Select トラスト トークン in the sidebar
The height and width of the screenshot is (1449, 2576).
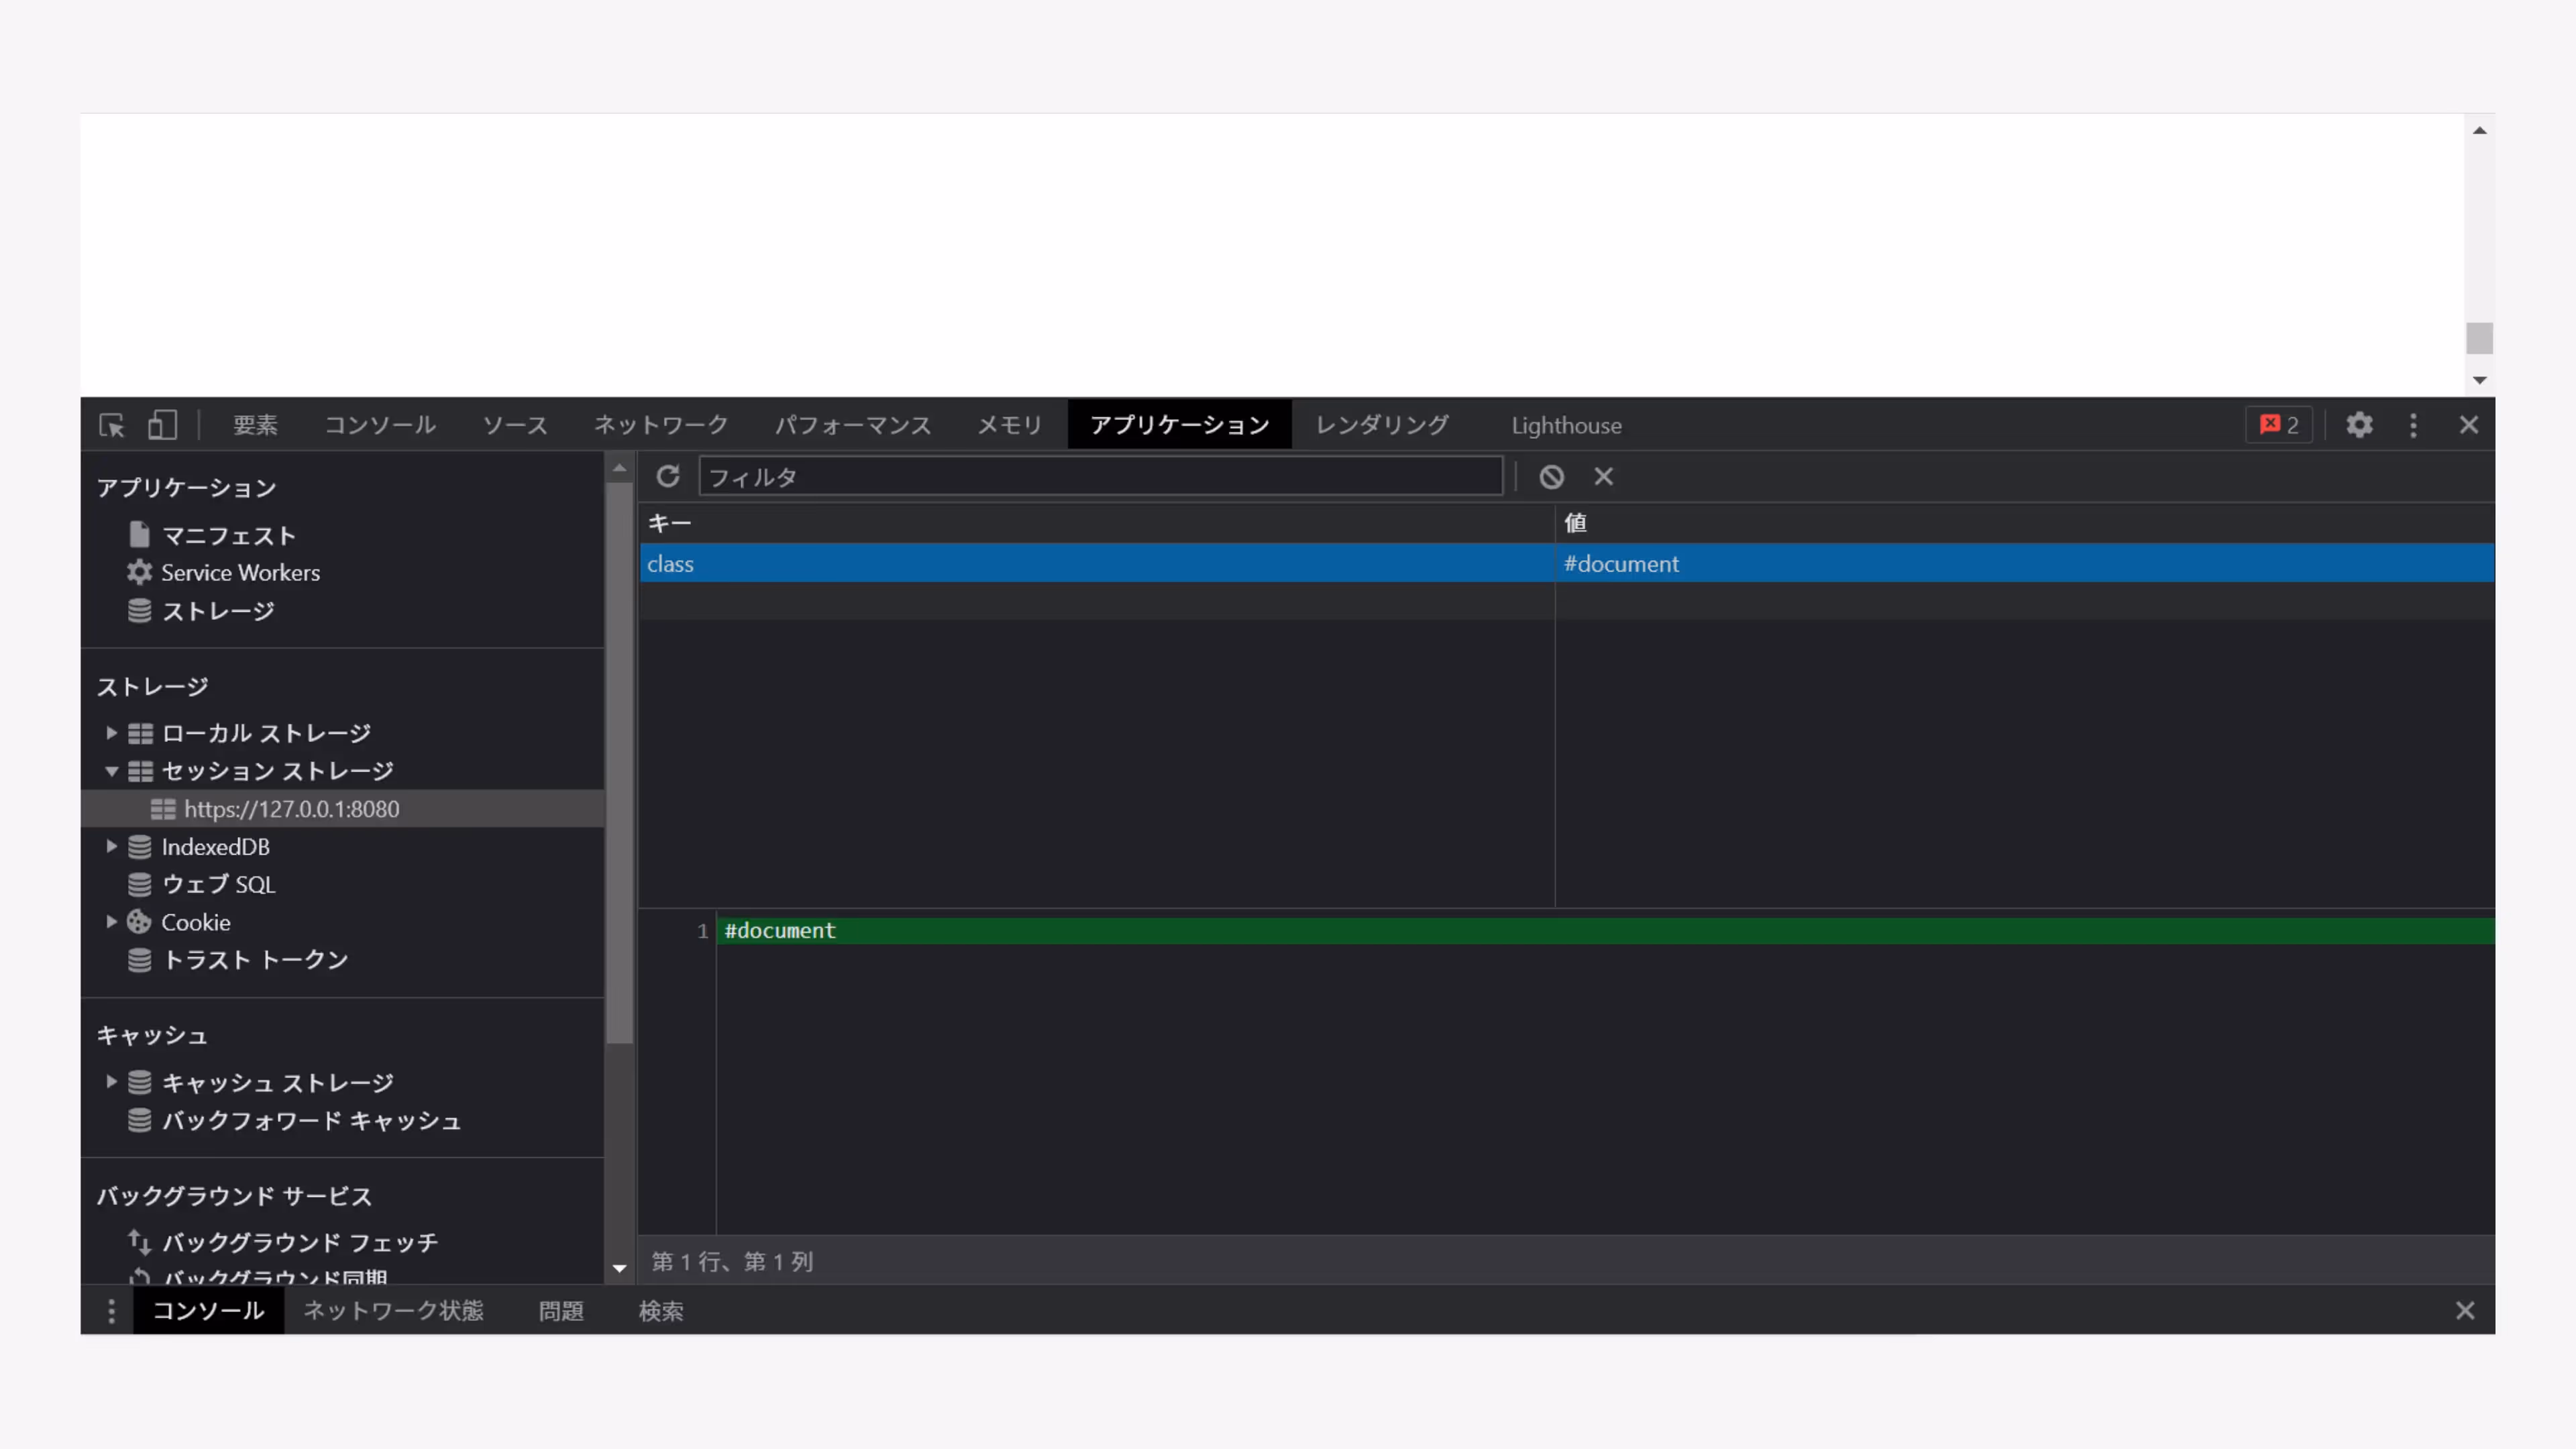[255, 960]
